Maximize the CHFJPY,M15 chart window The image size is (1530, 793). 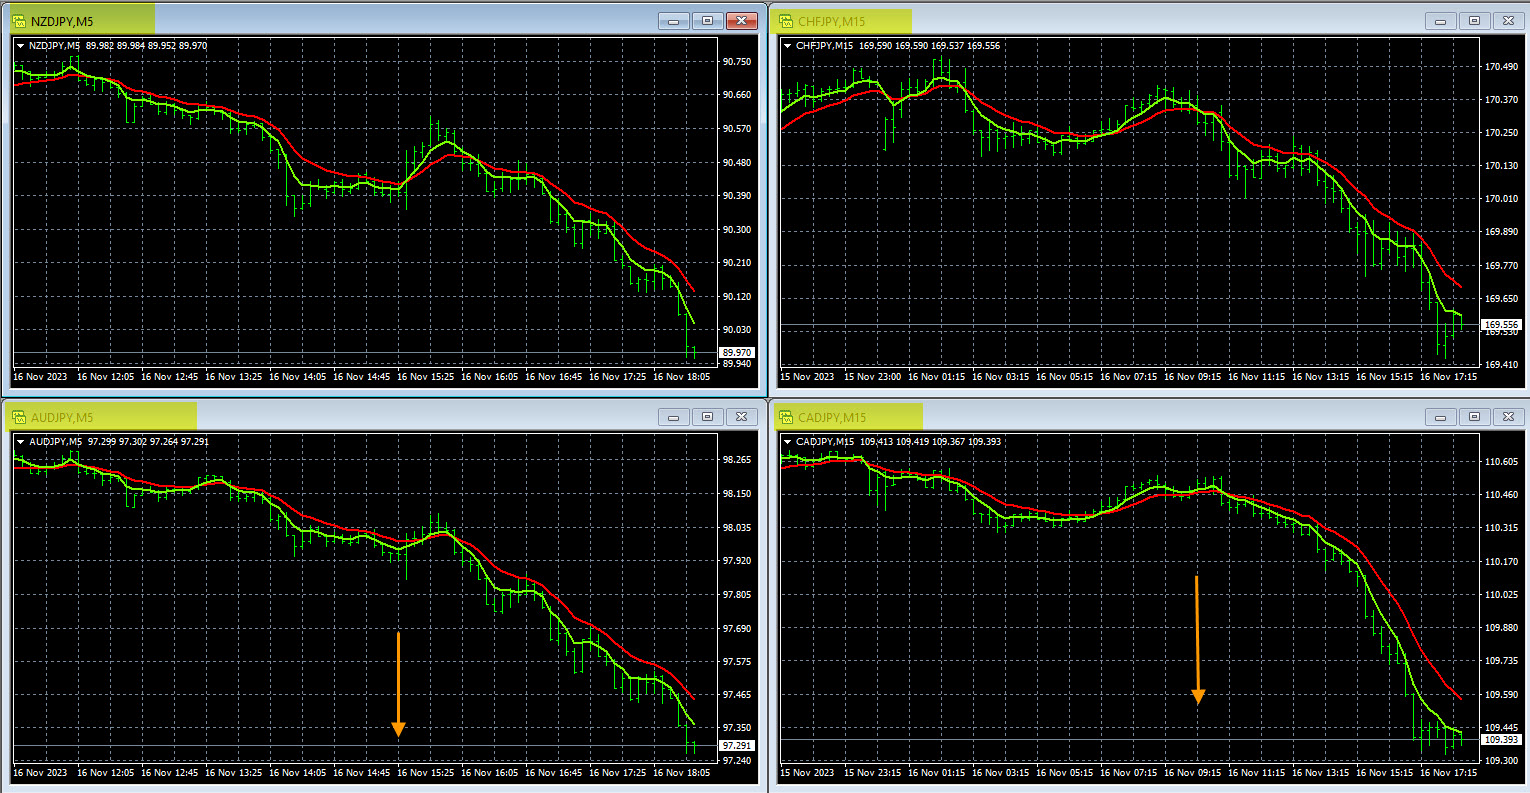coord(1474,21)
